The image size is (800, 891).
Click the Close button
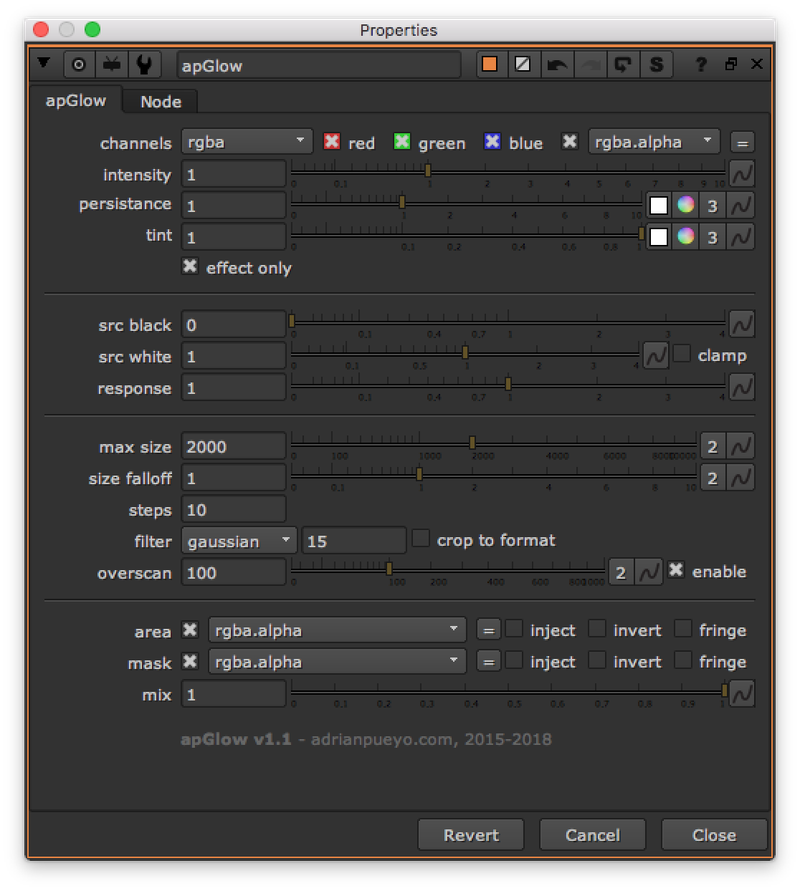click(714, 834)
